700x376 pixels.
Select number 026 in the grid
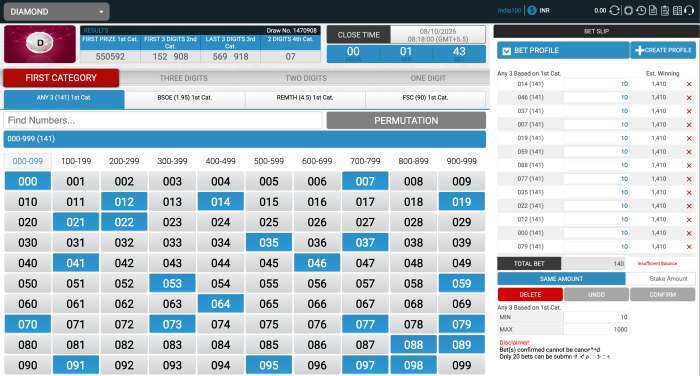[x=317, y=222]
